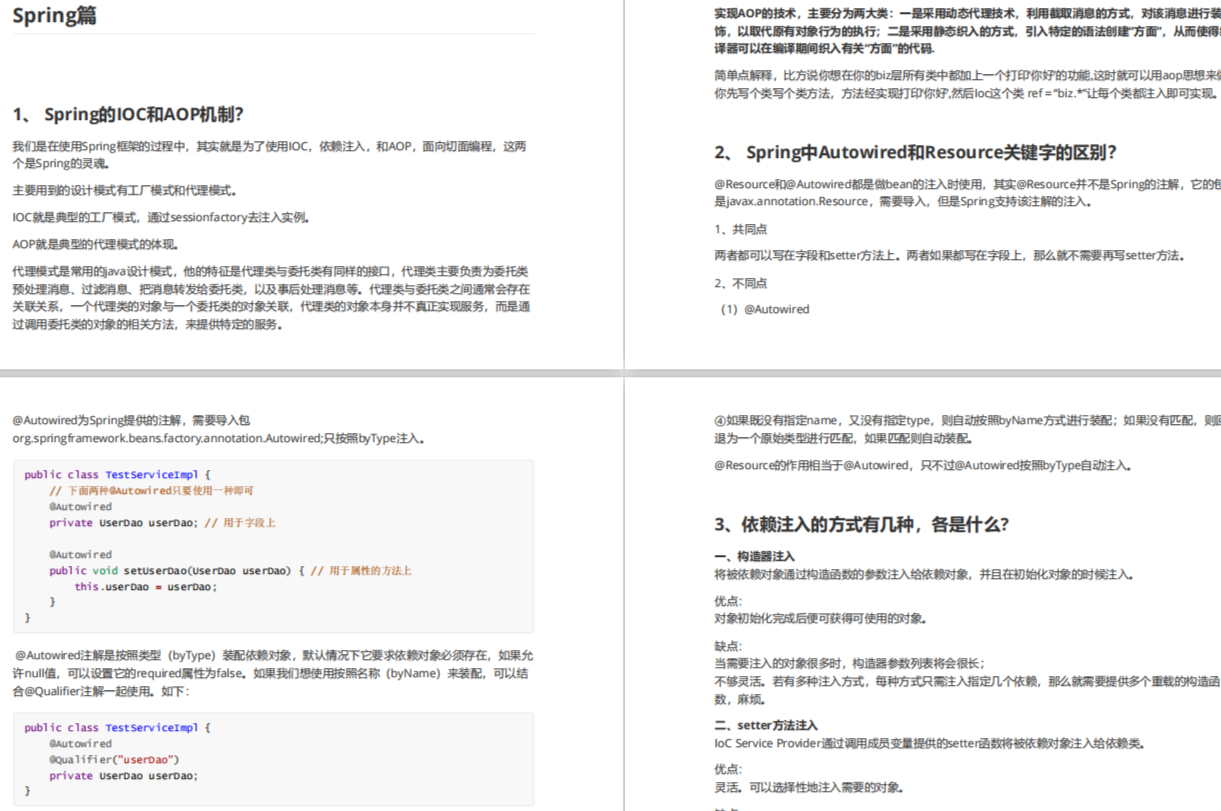This screenshot has height=811, width=1221.
Task: Click paragraph starting "@Resource和@Autowired都是做bean的注入时使用"
Action: pos(967,193)
